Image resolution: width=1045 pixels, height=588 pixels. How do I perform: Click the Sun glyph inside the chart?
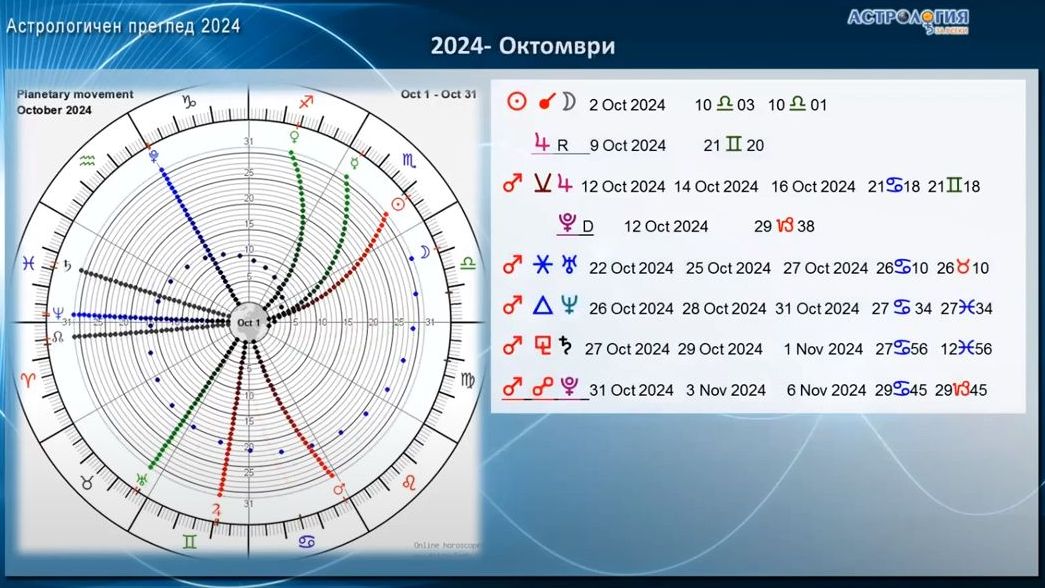pos(399,204)
